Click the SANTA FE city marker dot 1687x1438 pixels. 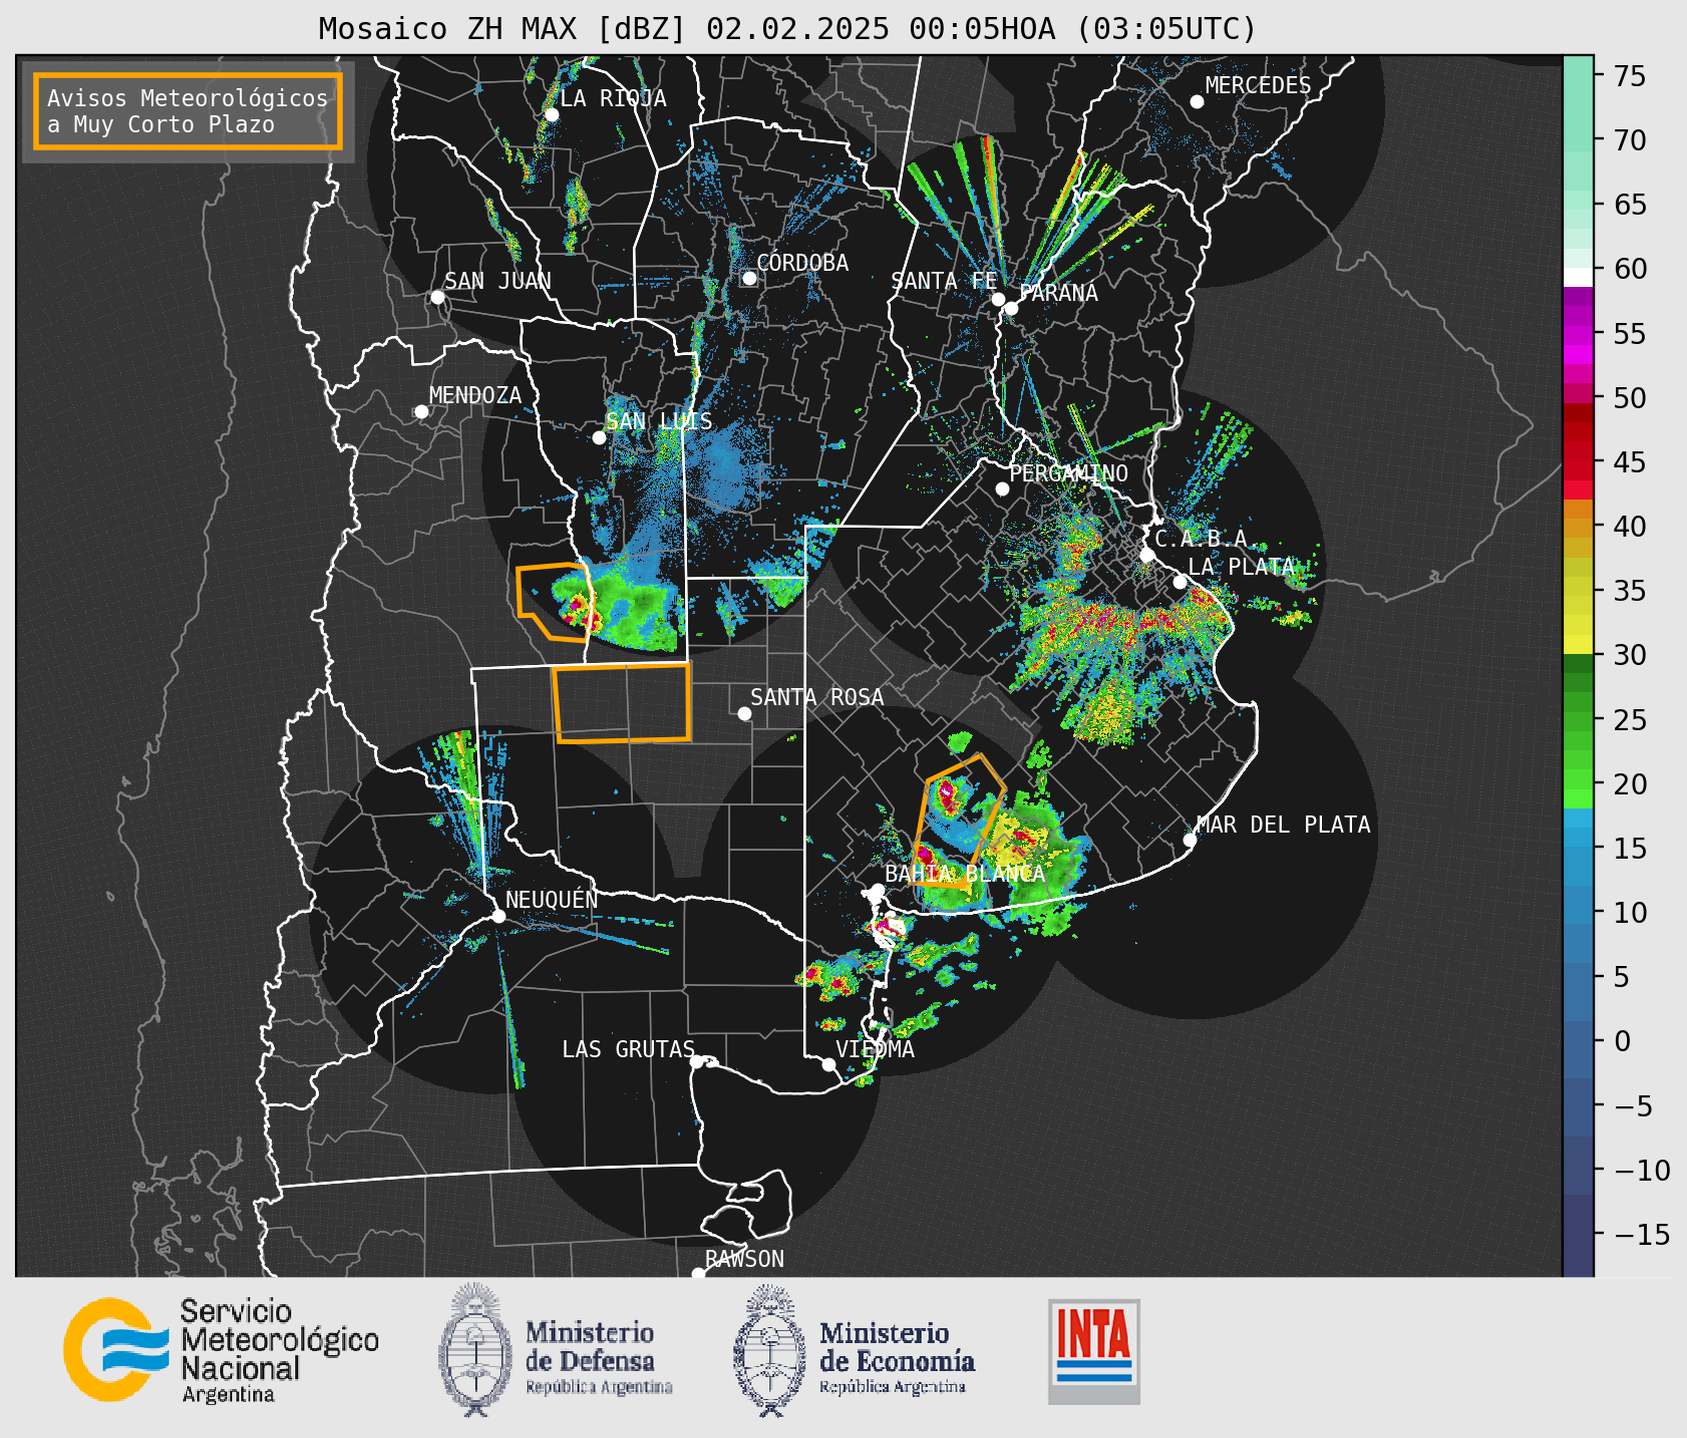(x=998, y=299)
